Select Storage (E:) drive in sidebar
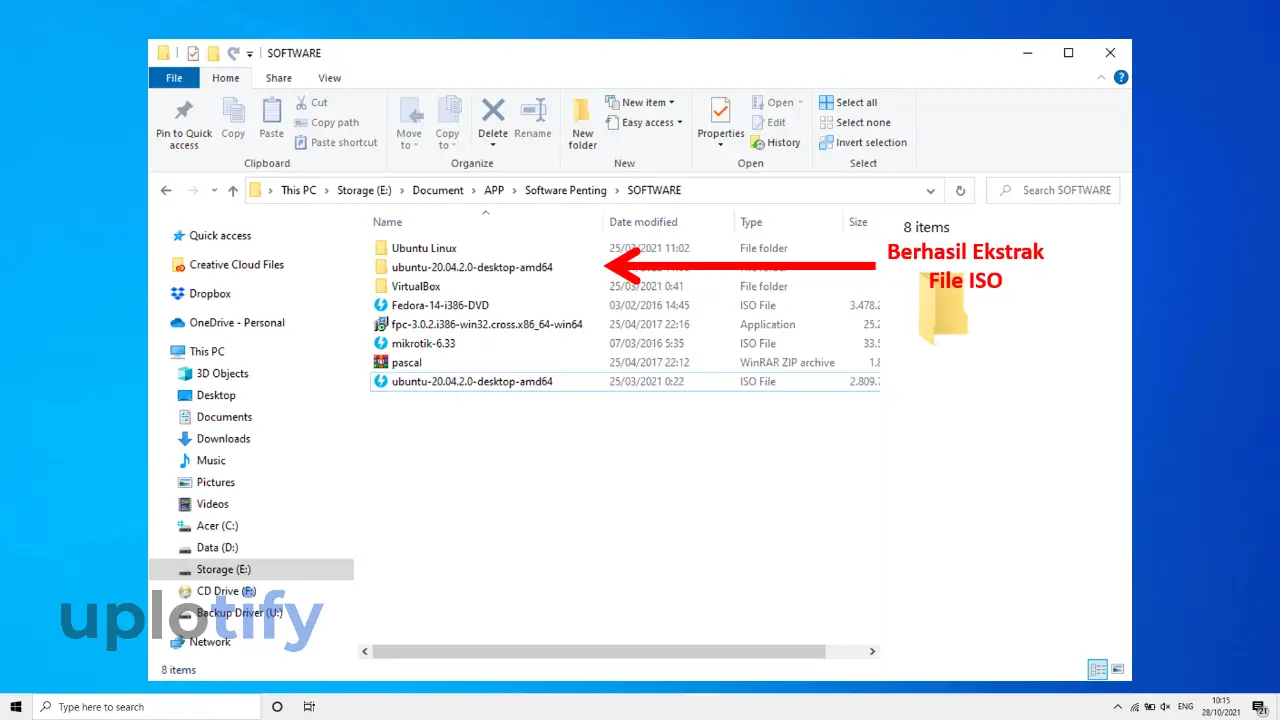This screenshot has width=1280, height=720. [x=251, y=570]
